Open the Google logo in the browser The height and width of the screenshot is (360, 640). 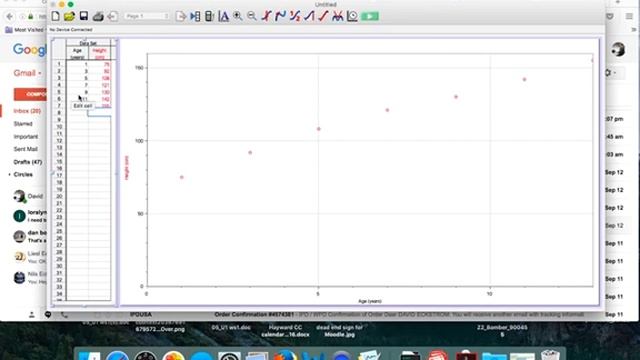[x=29, y=50]
